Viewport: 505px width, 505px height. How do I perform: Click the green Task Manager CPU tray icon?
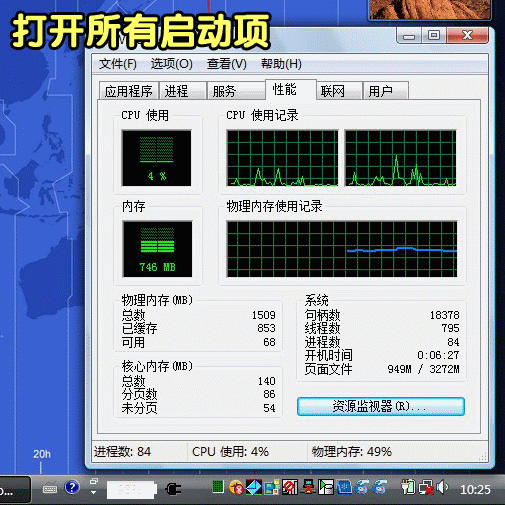pos(218,486)
